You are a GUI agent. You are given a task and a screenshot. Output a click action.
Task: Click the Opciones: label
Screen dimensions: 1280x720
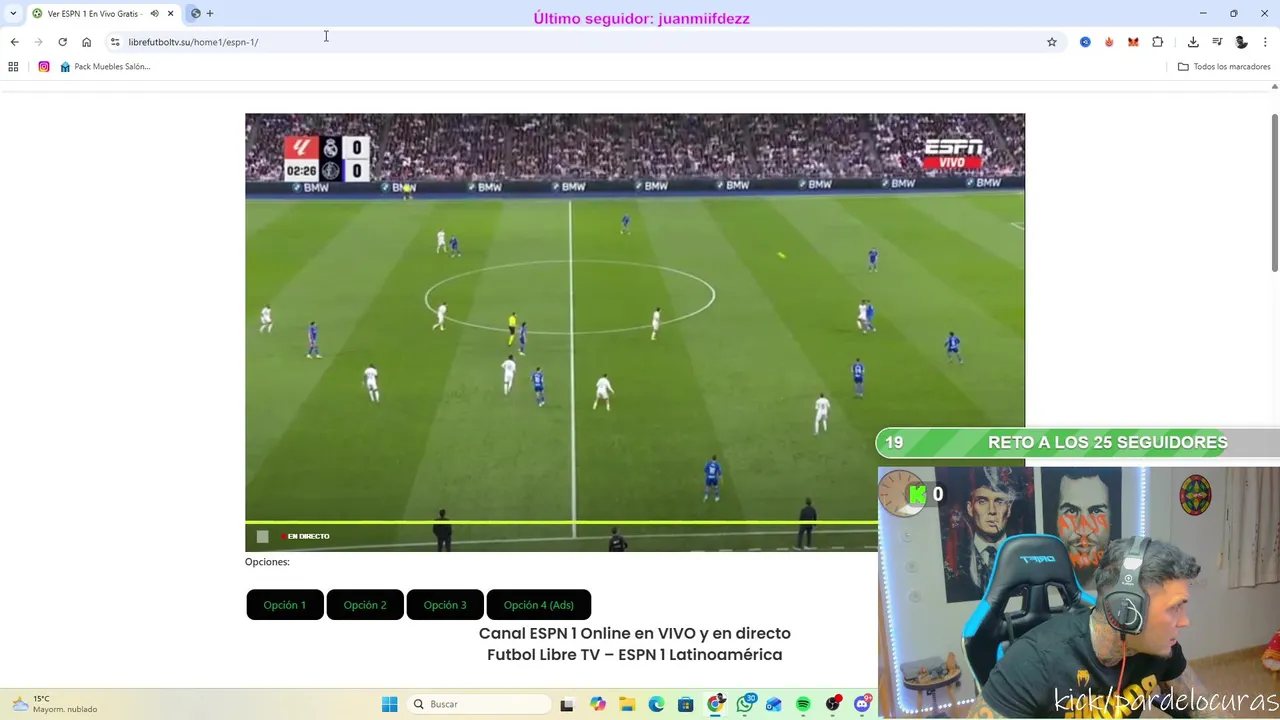point(267,562)
